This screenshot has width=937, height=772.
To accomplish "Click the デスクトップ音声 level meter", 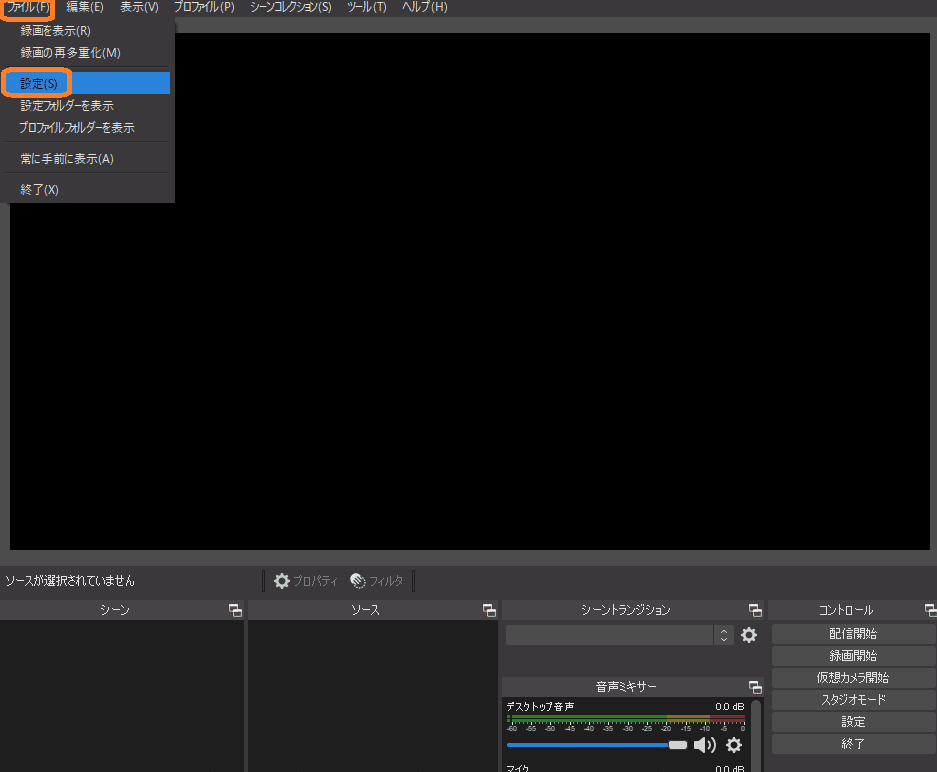I will (626, 719).
